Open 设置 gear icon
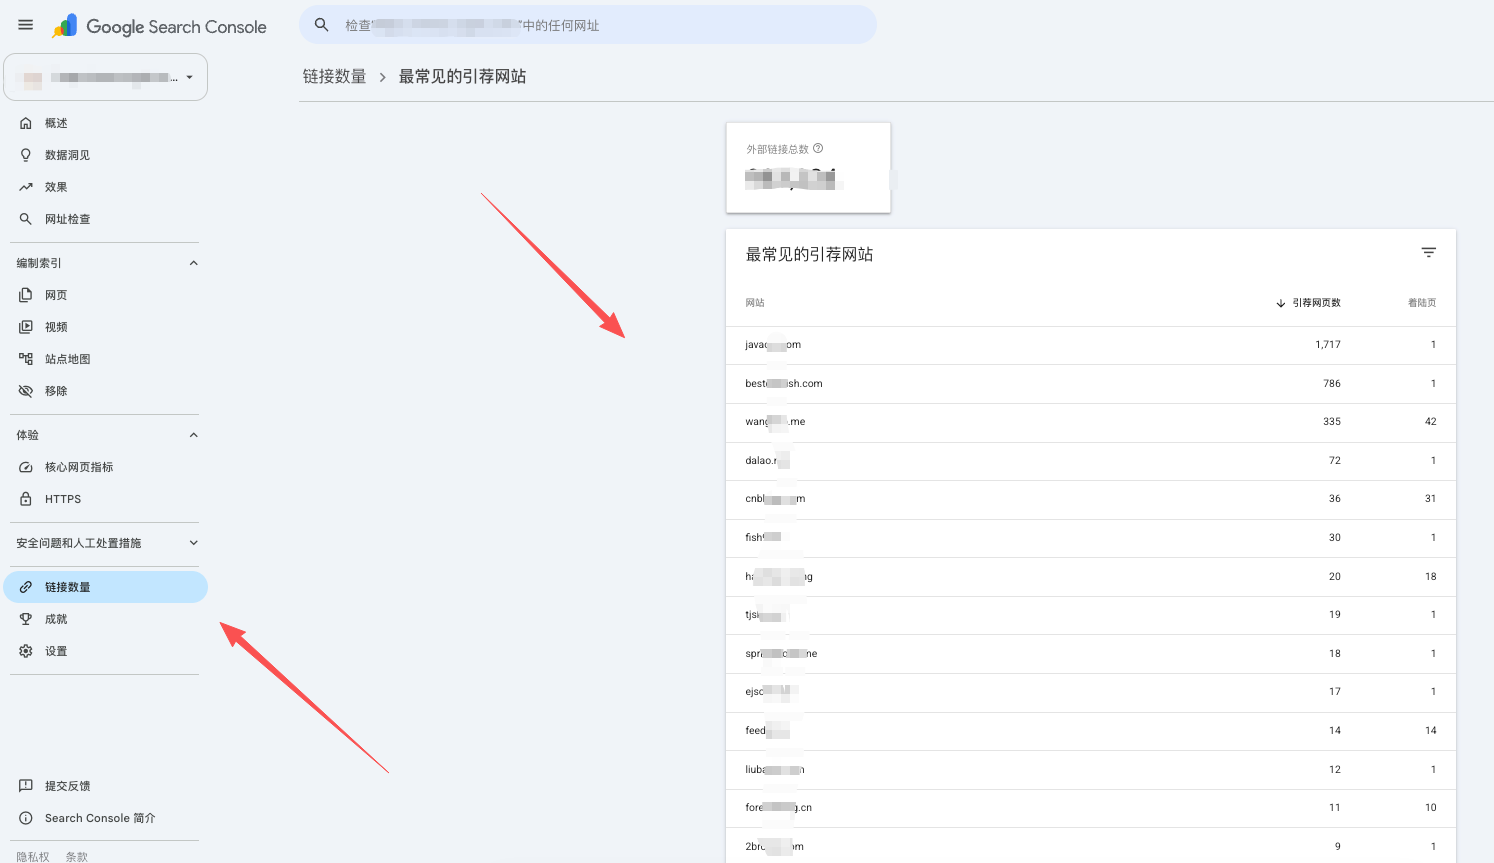Viewport: 1494px width, 863px height. (26, 651)
